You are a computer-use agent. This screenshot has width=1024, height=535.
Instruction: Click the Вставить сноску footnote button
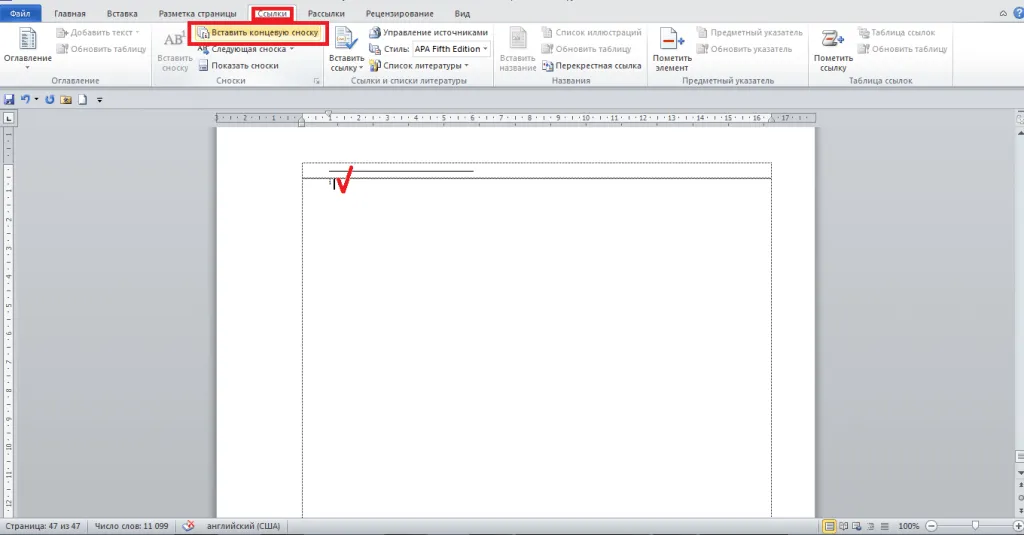point(174,50)
